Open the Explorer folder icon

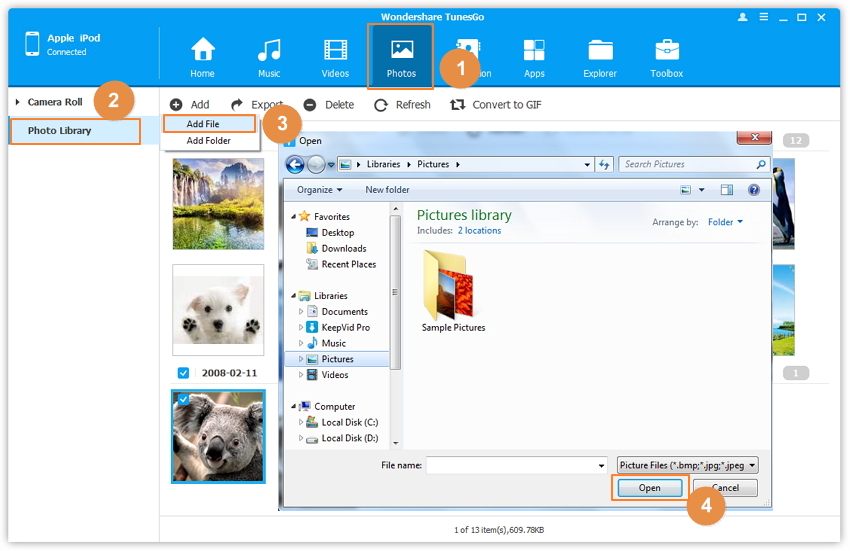tap(600, 50)
